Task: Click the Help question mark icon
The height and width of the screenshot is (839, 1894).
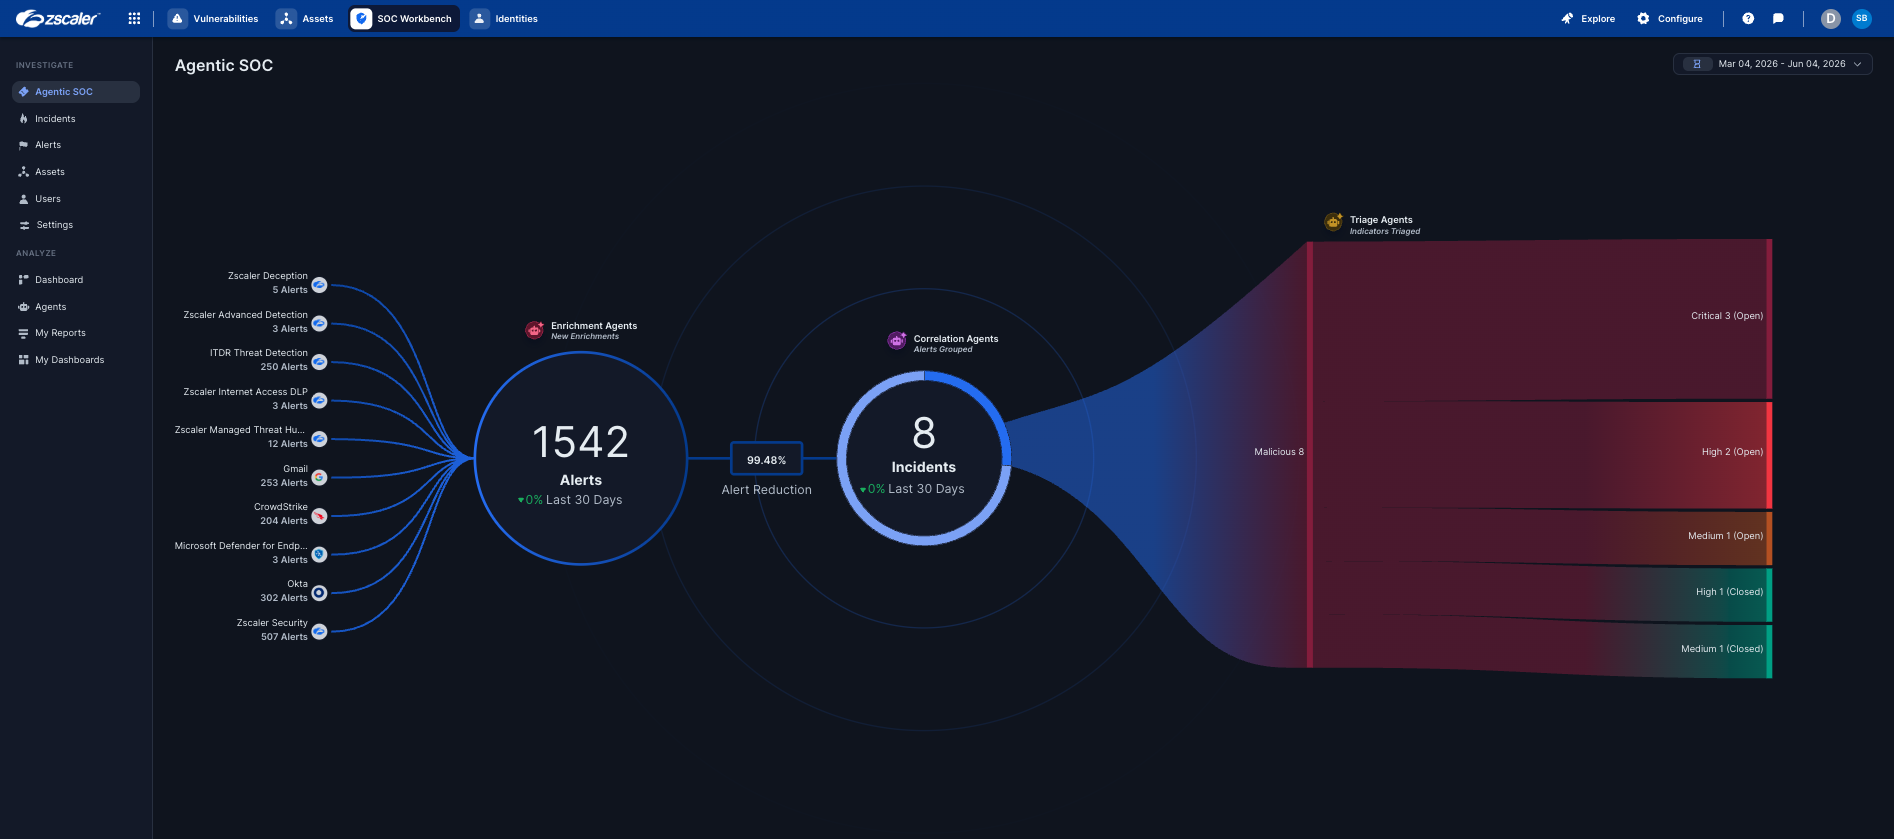Action: 1748,18
